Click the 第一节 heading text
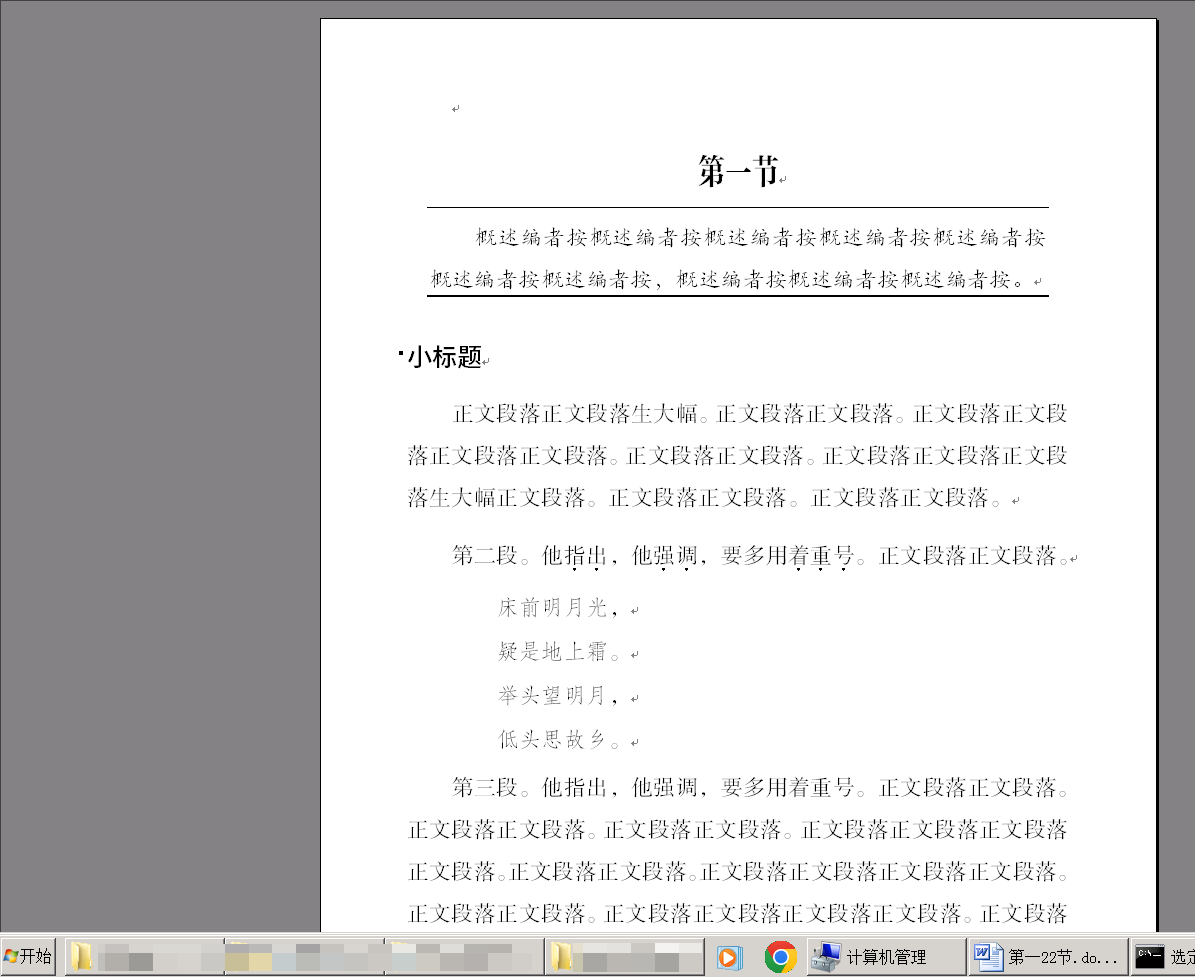 [738, 173]
